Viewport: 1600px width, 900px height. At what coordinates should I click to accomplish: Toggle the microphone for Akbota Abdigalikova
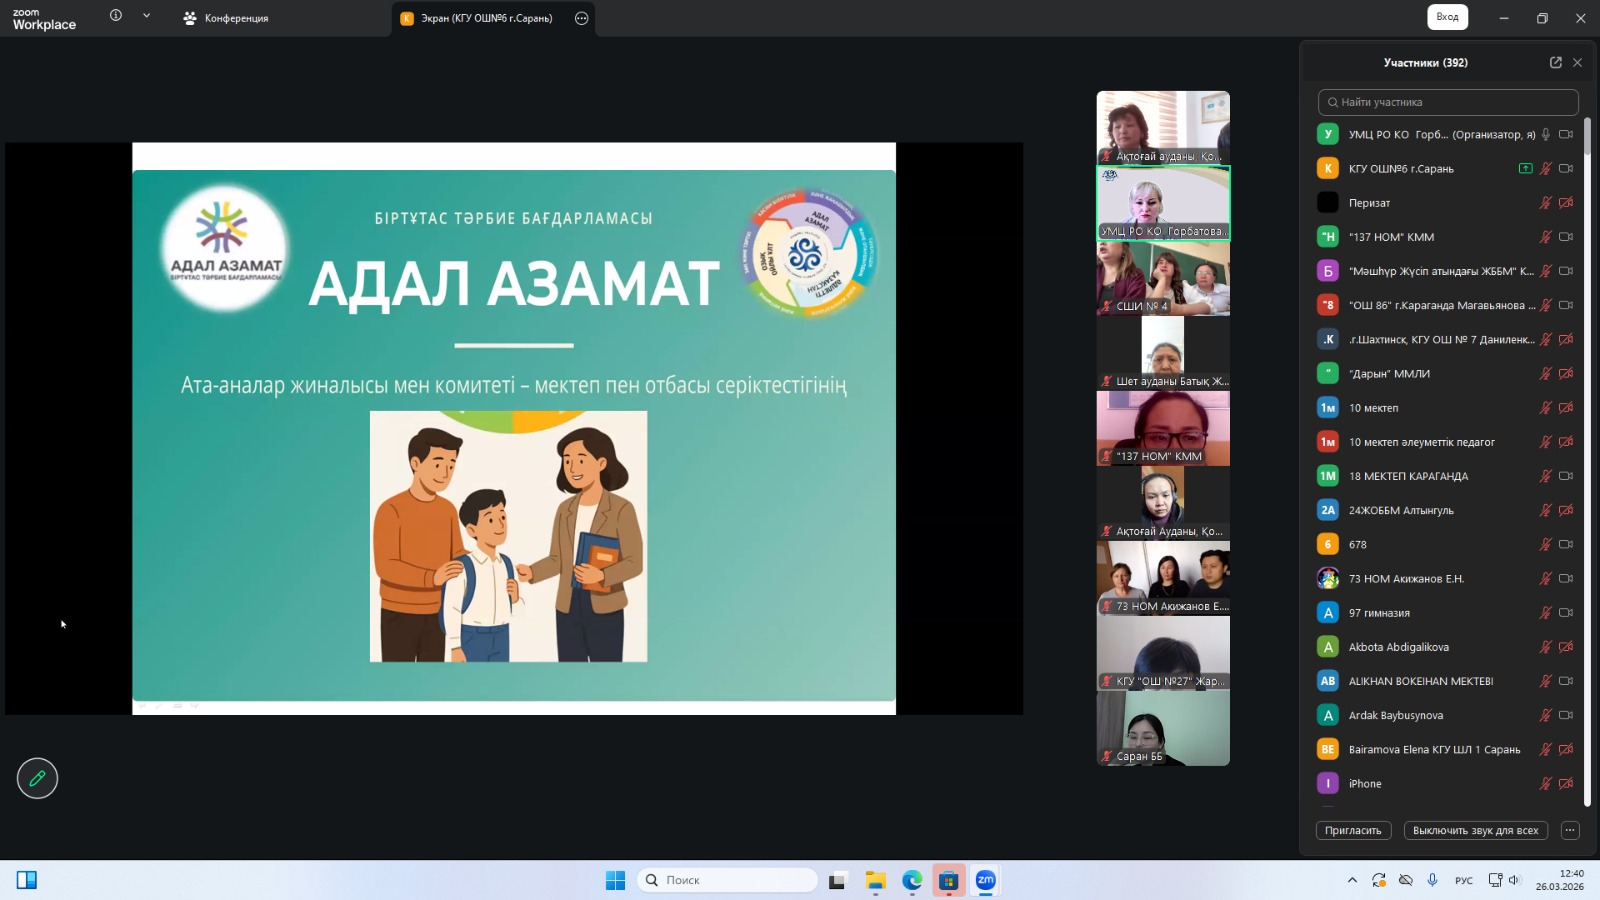(1545, 647)
